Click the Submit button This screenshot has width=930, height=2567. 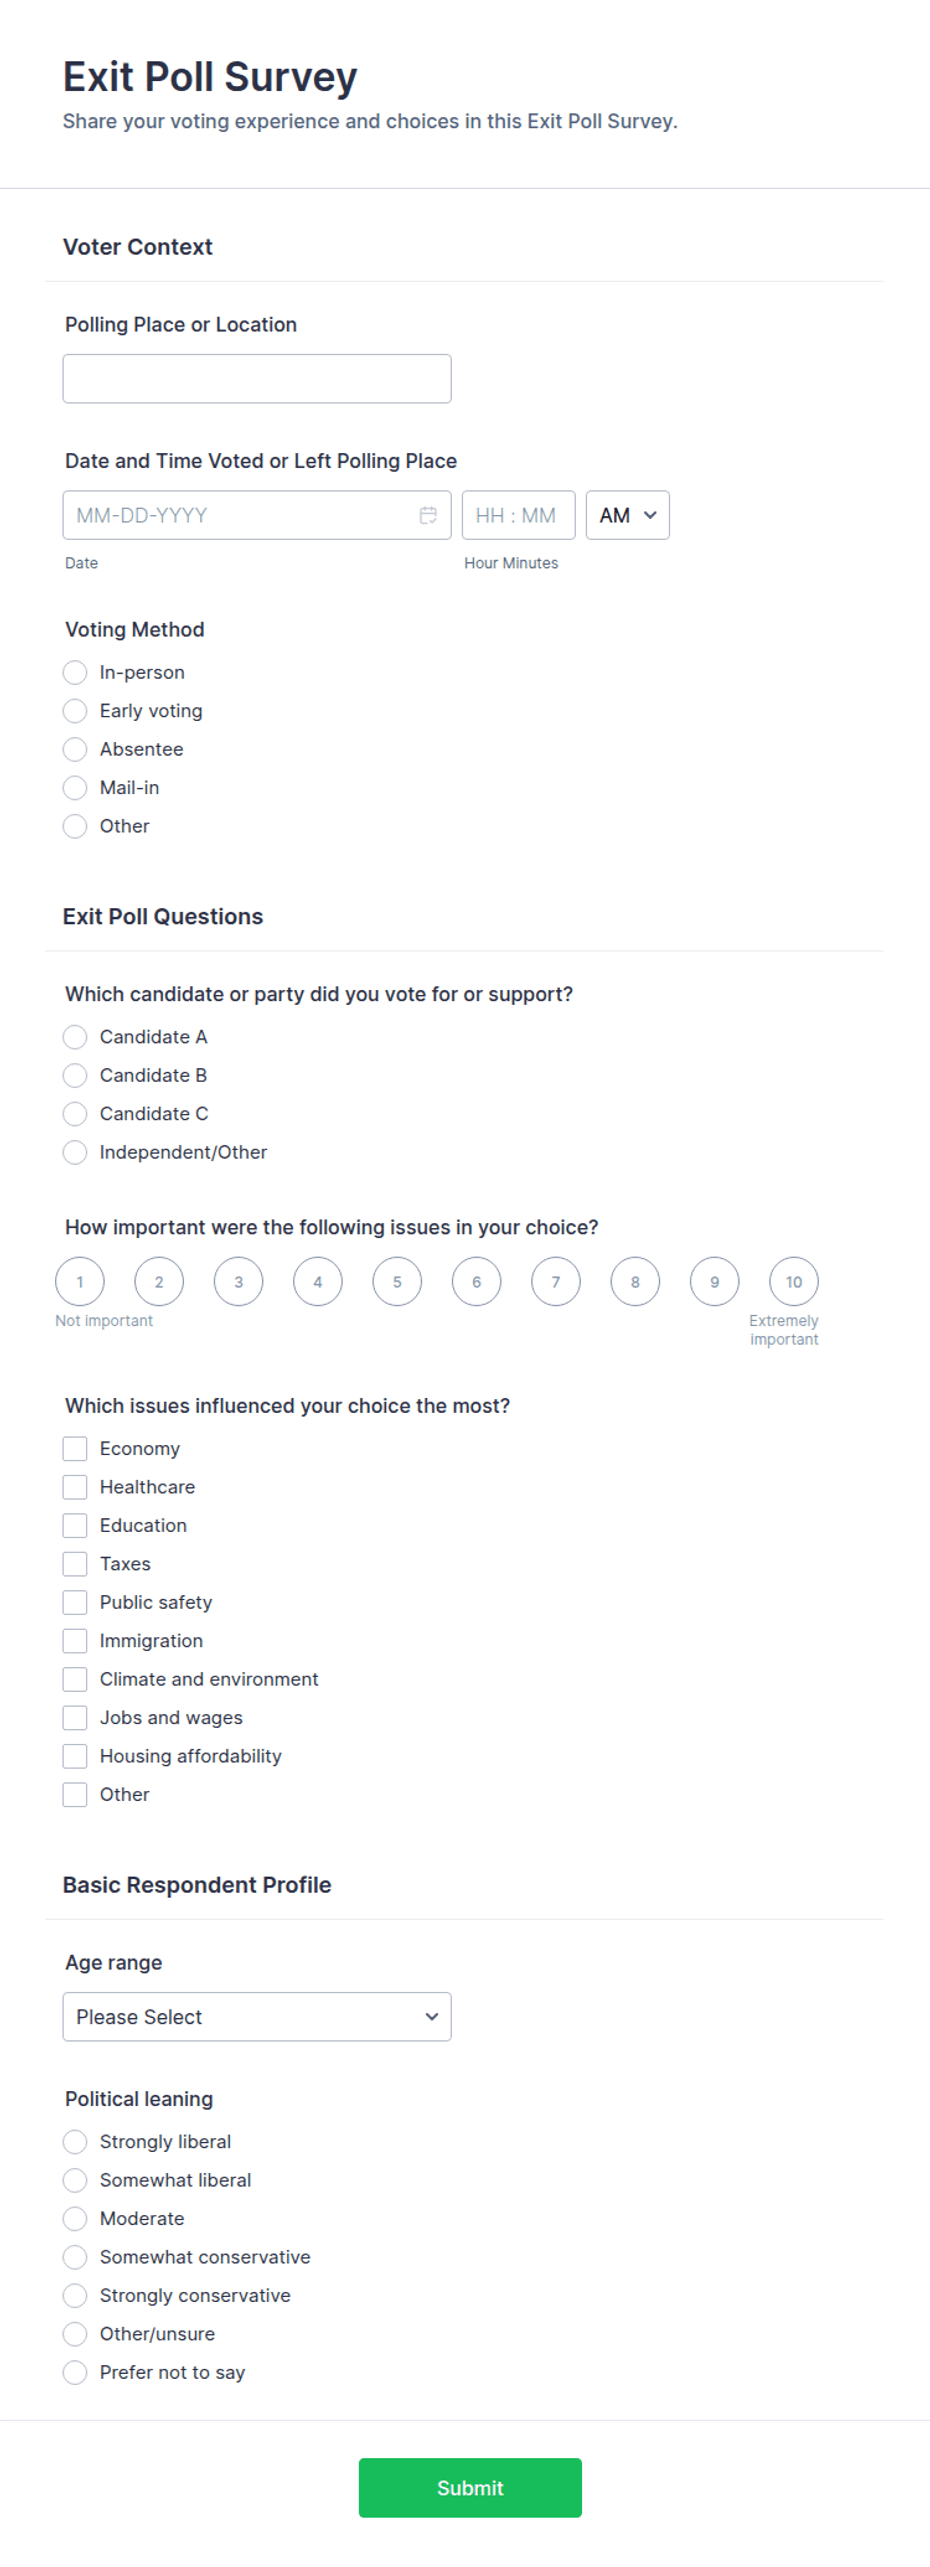point(470,2487)
